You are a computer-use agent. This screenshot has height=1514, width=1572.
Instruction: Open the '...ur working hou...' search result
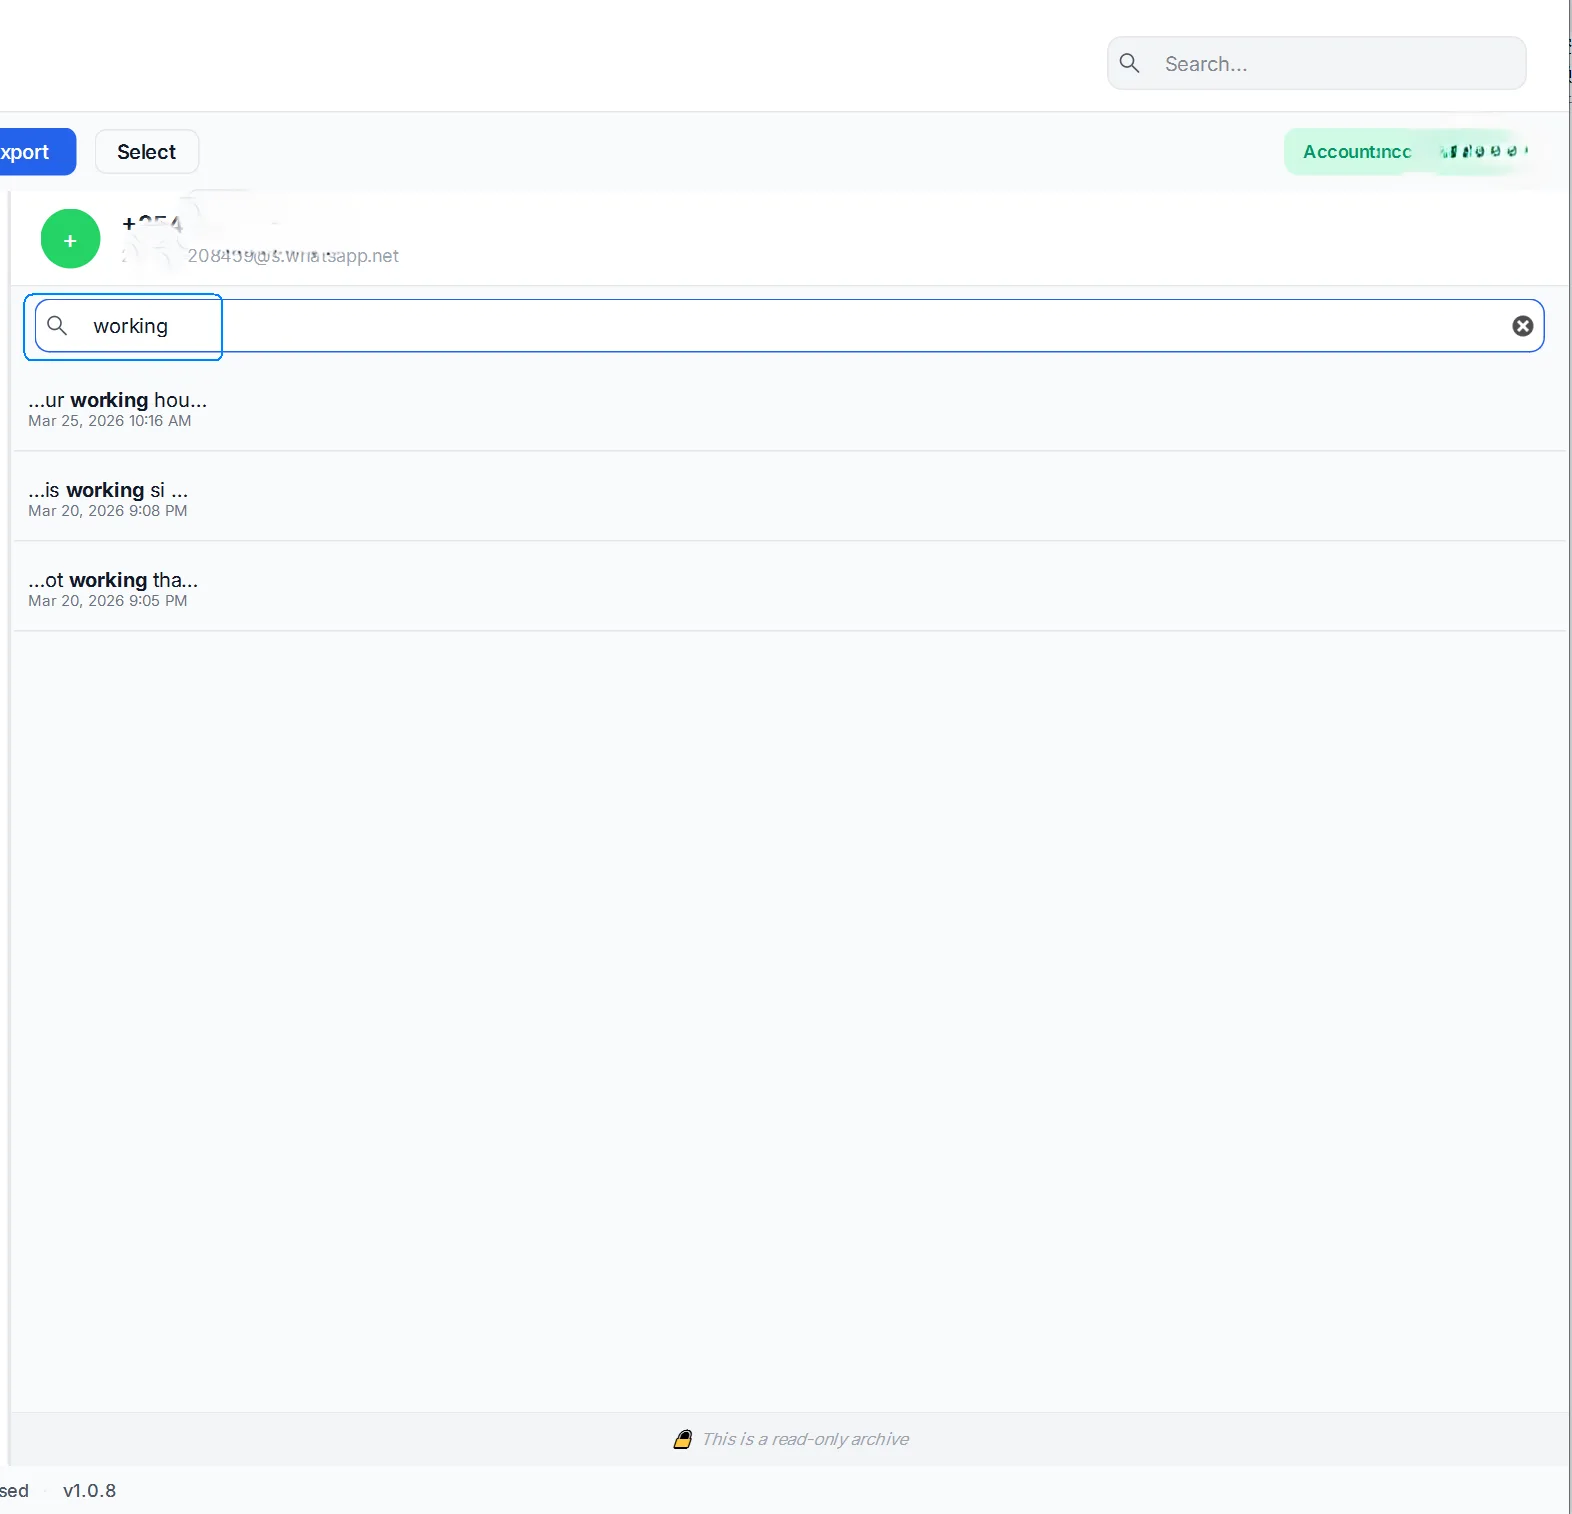[x=790, y=408]
